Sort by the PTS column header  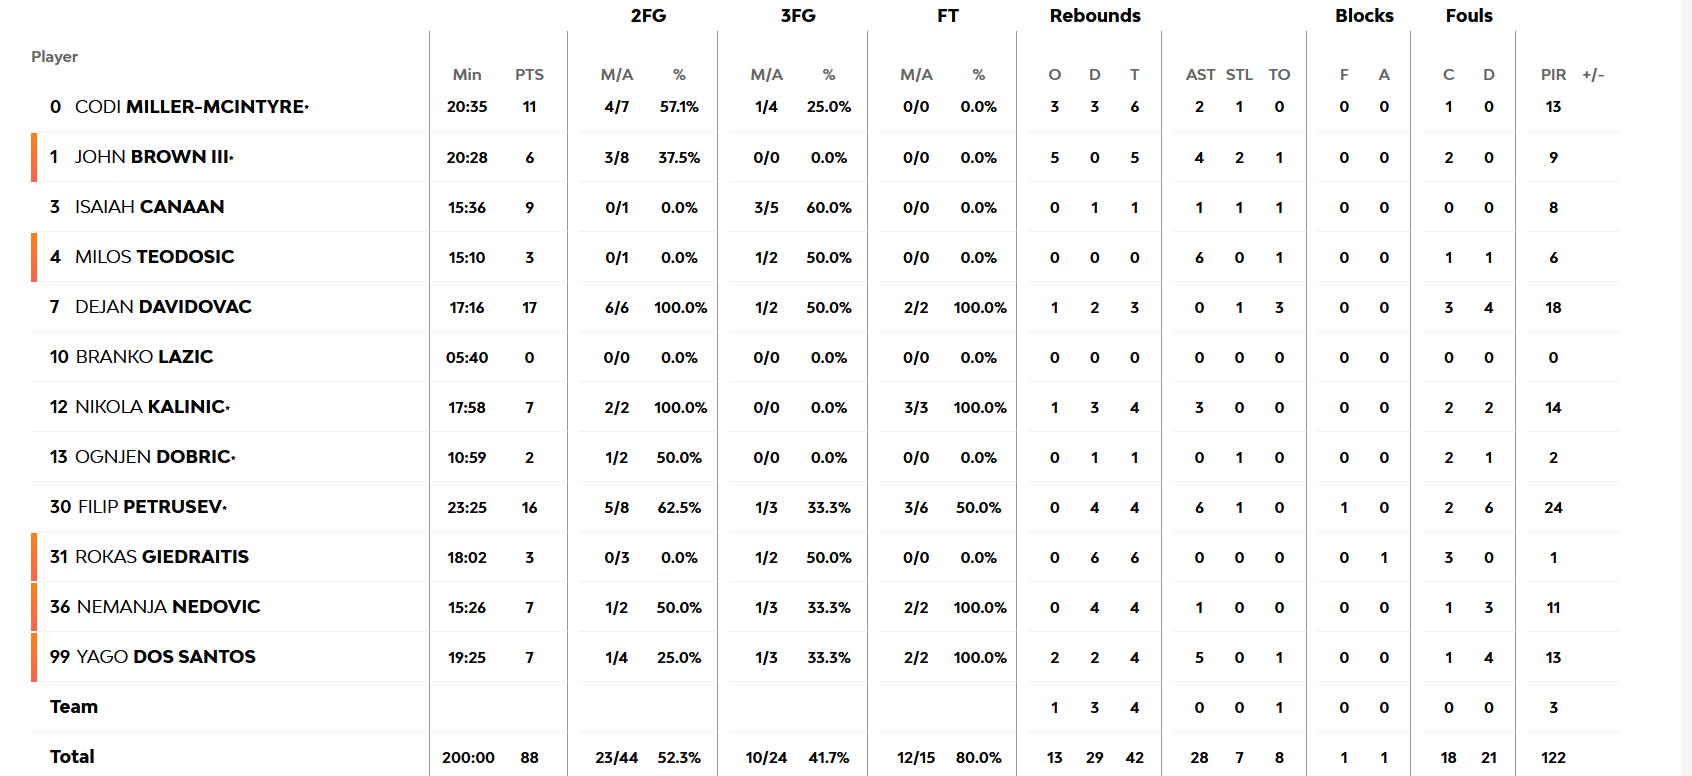[529, 75]
